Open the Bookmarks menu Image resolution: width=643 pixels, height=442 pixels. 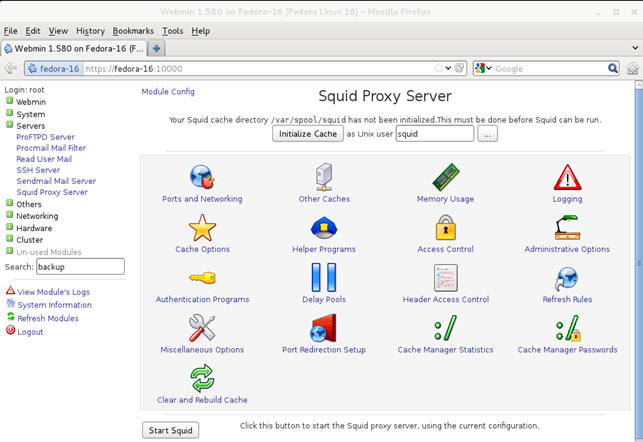[133, 31]
